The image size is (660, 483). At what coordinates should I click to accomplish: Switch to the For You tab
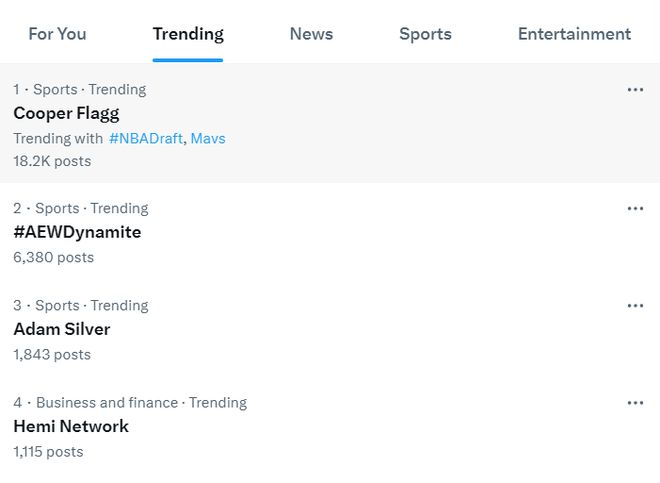57,34
